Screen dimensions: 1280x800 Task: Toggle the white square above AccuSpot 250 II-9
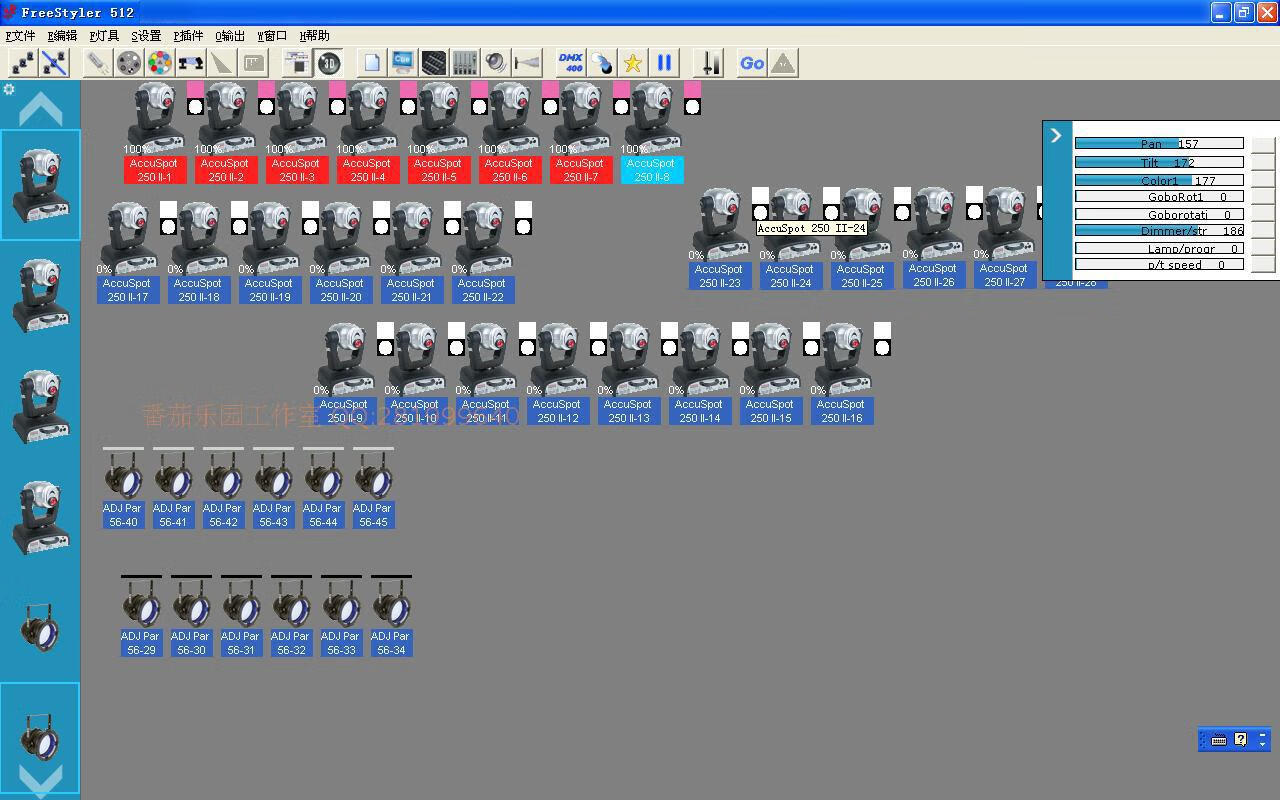click(385, 330)
